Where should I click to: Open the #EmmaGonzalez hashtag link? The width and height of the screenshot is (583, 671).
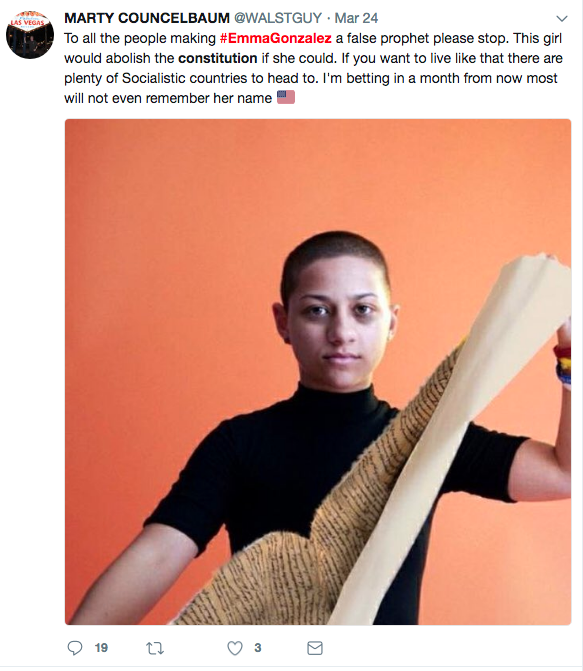click(x=276, y=39)
